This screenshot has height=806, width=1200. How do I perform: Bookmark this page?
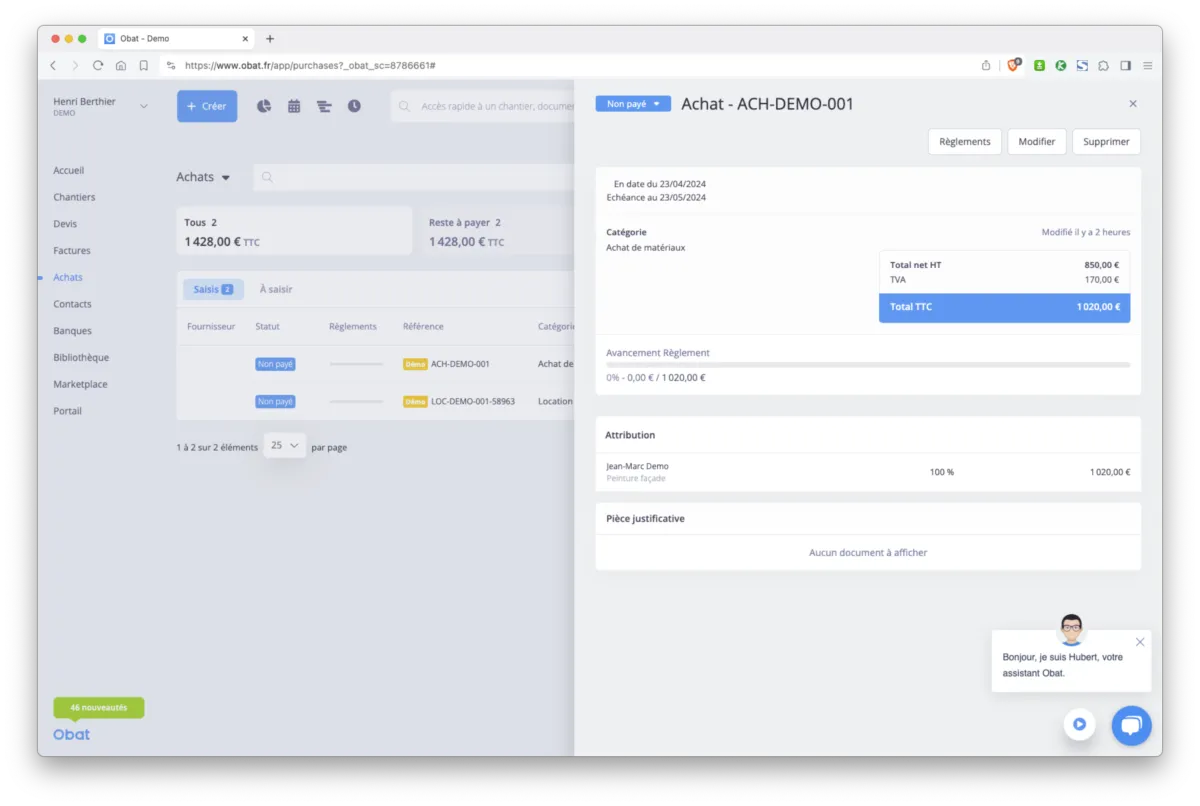pos(144,65)
